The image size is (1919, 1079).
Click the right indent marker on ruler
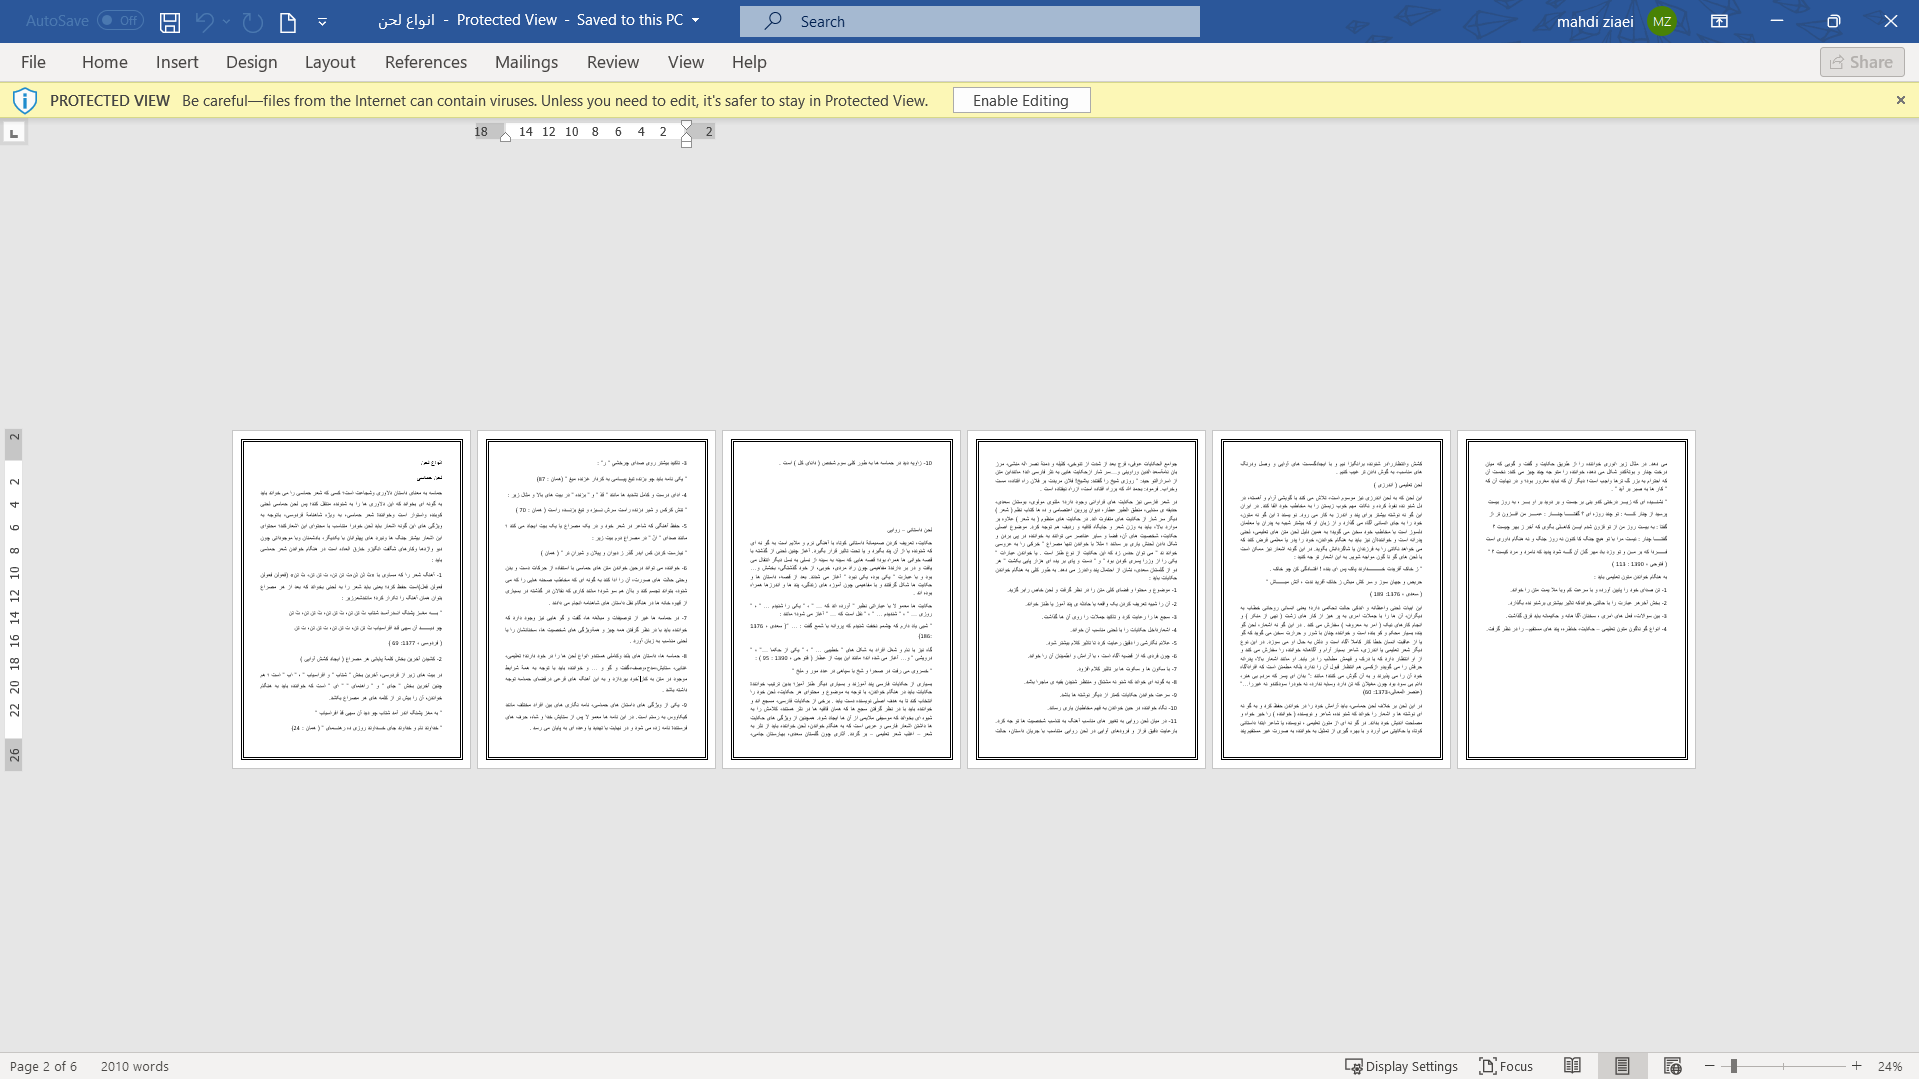(x=686, y=135)
